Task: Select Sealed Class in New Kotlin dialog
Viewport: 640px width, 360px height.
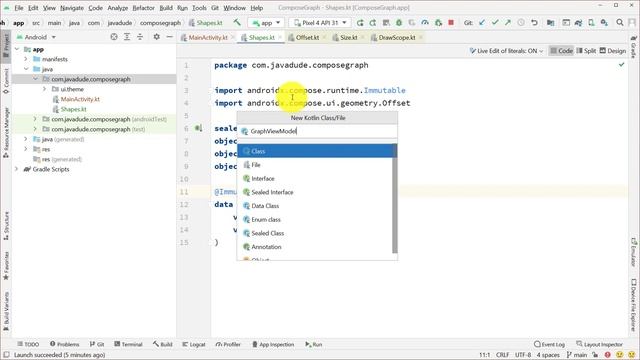Action: click(x=315, y=233)
